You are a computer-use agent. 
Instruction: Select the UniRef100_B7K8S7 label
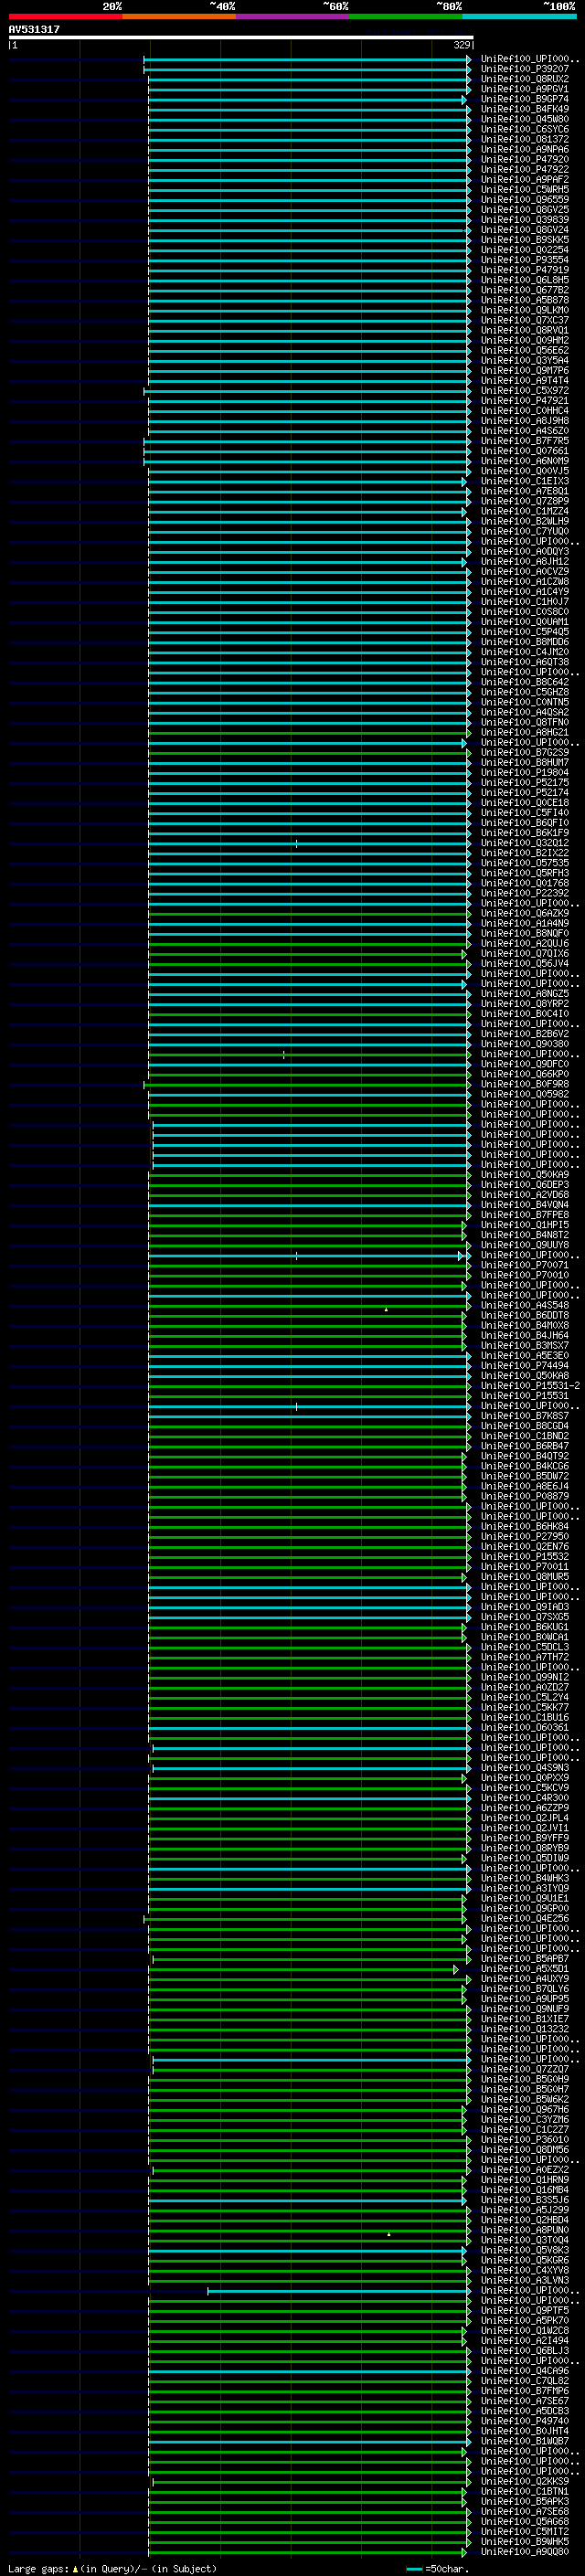[x=524, y=1415]
